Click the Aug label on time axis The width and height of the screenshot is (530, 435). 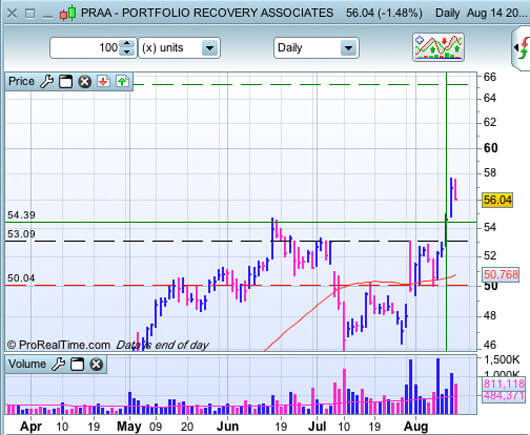(416, 426)
